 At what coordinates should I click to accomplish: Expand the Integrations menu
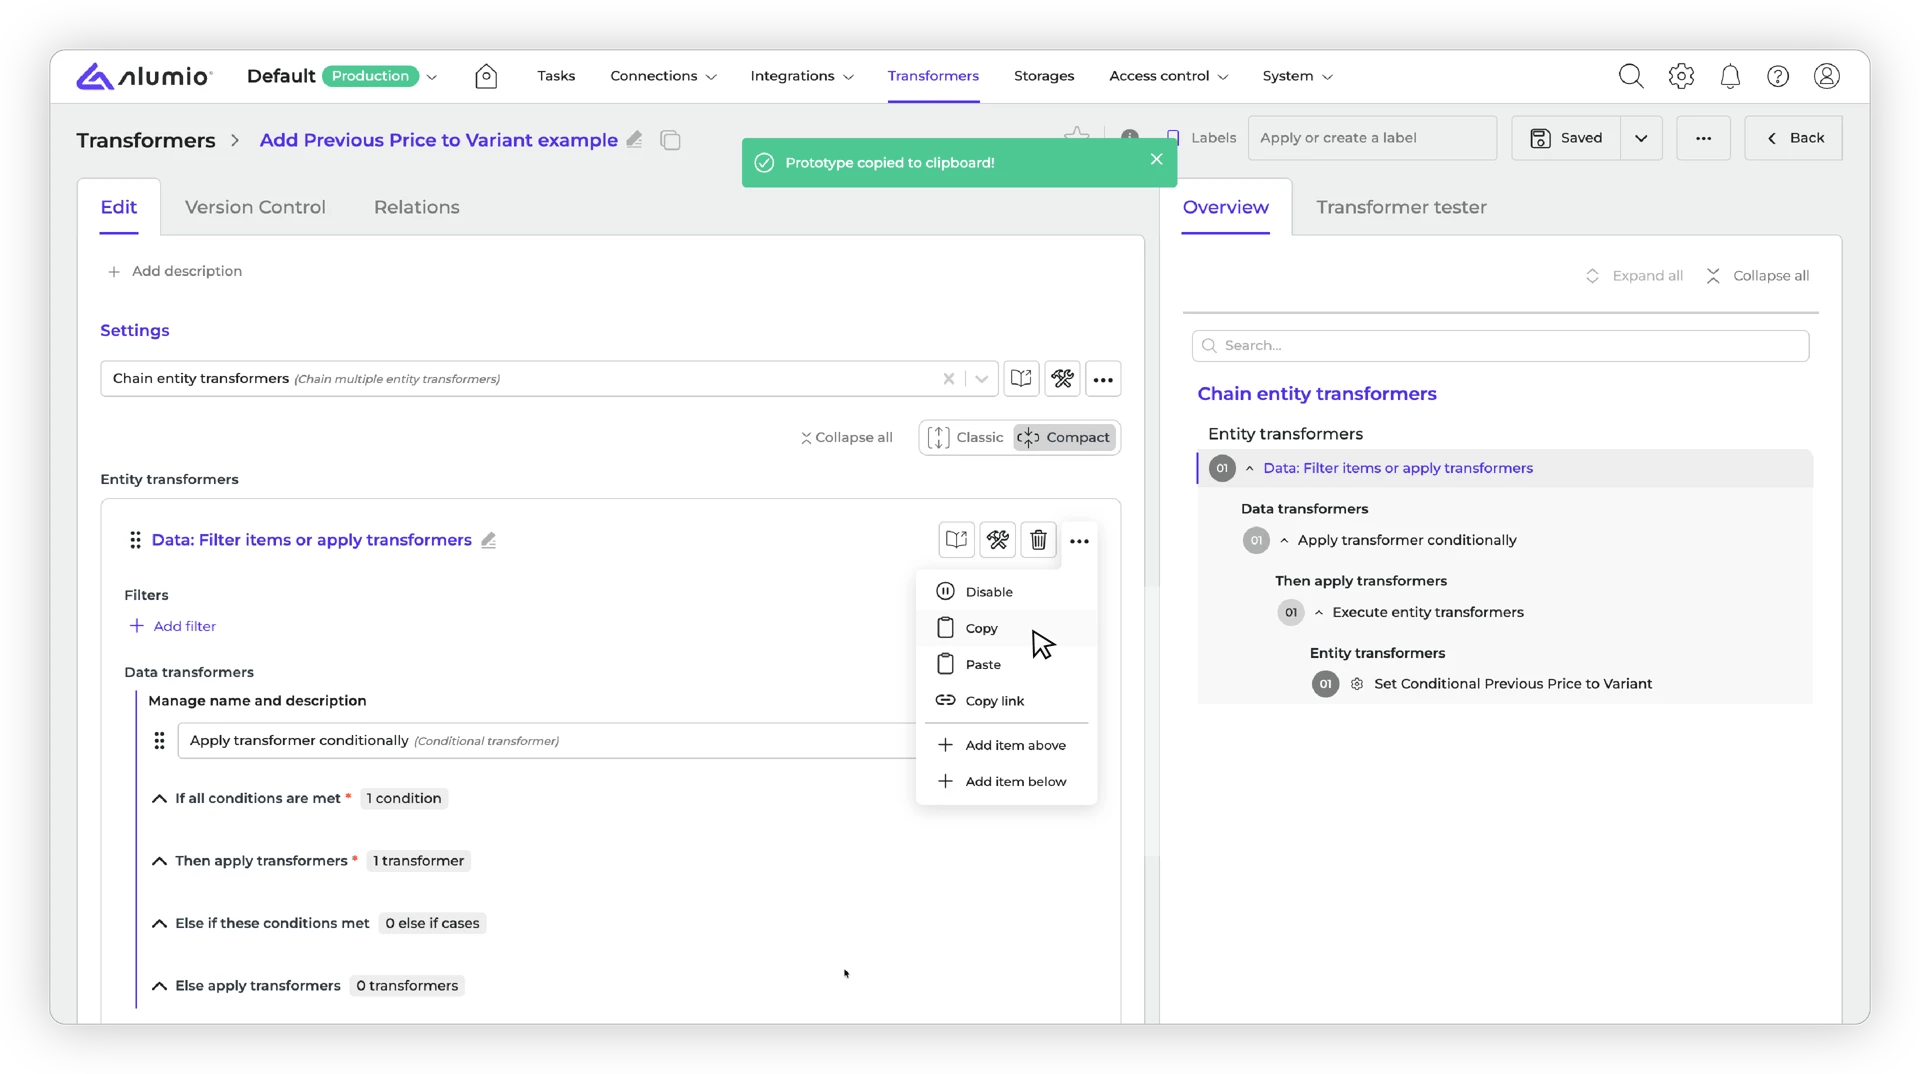point(802,76)
